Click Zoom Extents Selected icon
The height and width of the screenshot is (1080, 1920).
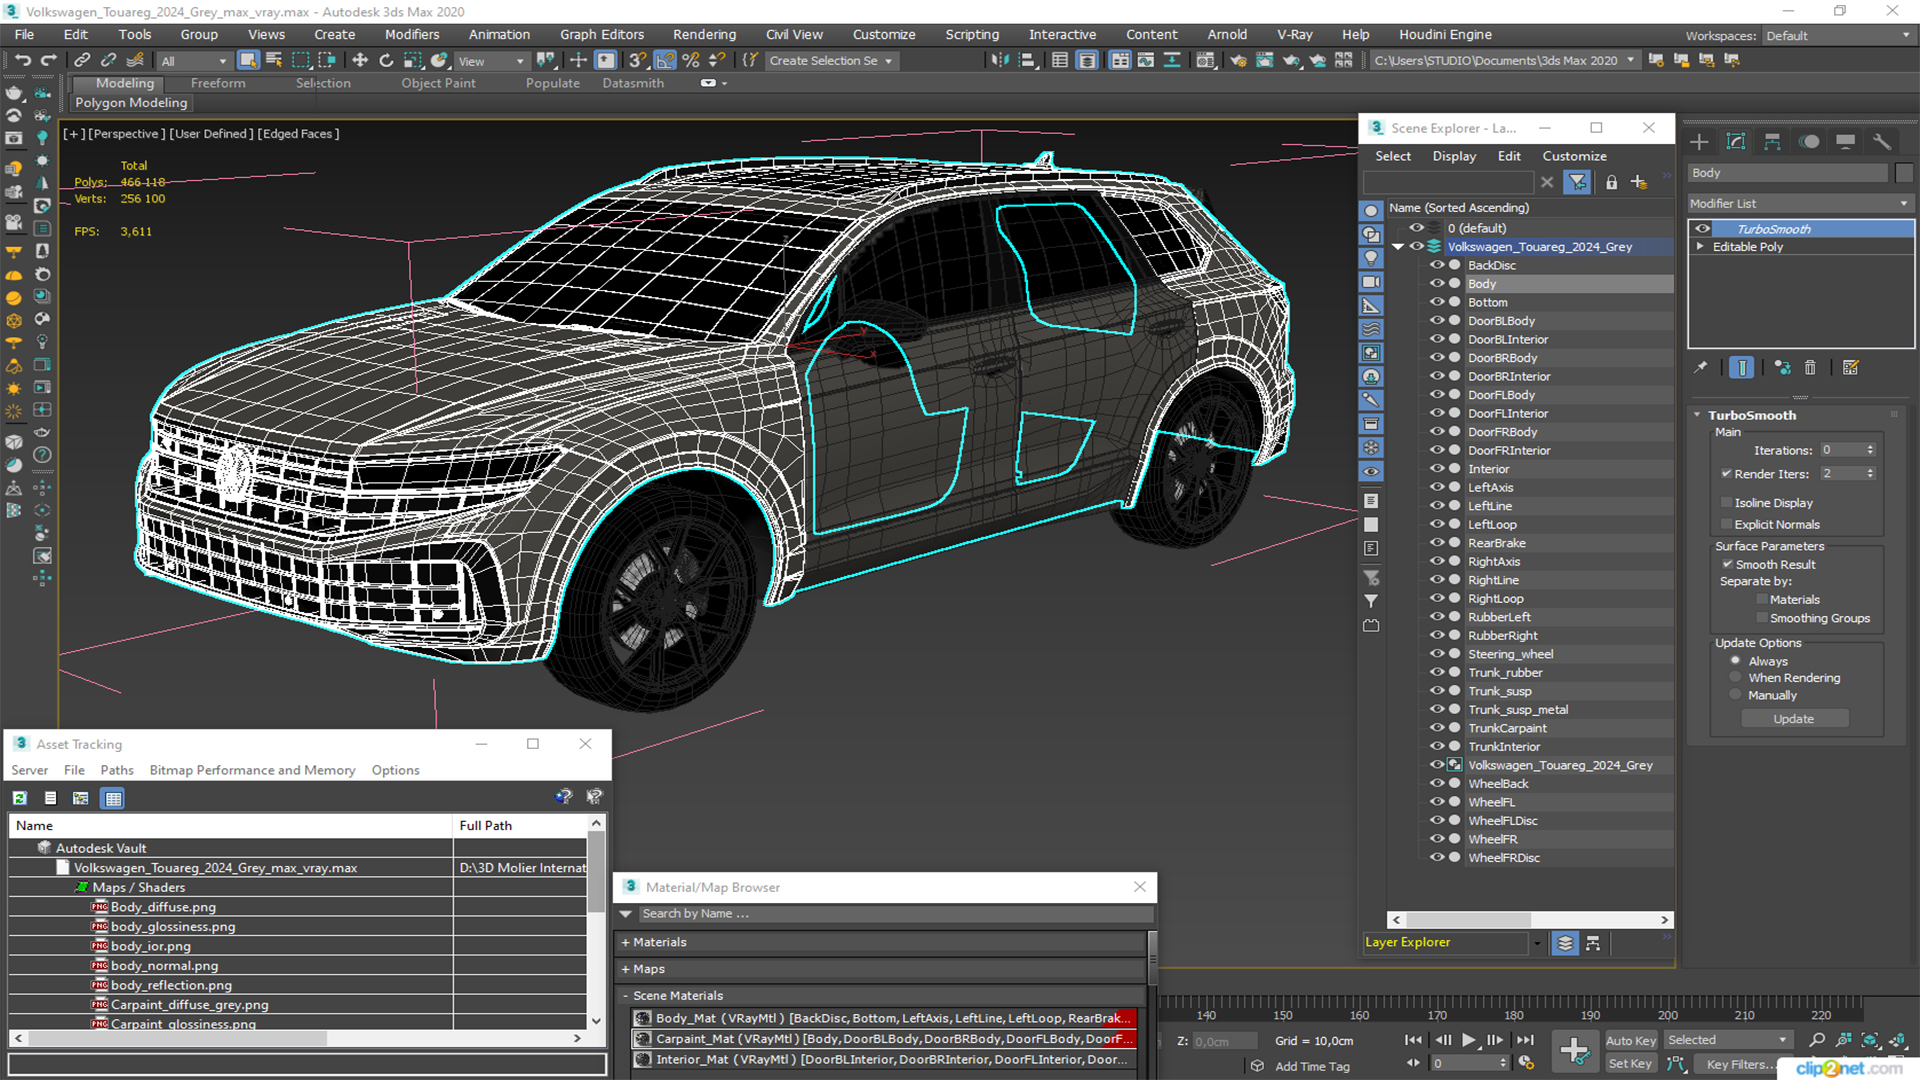click(1869, 1041)
